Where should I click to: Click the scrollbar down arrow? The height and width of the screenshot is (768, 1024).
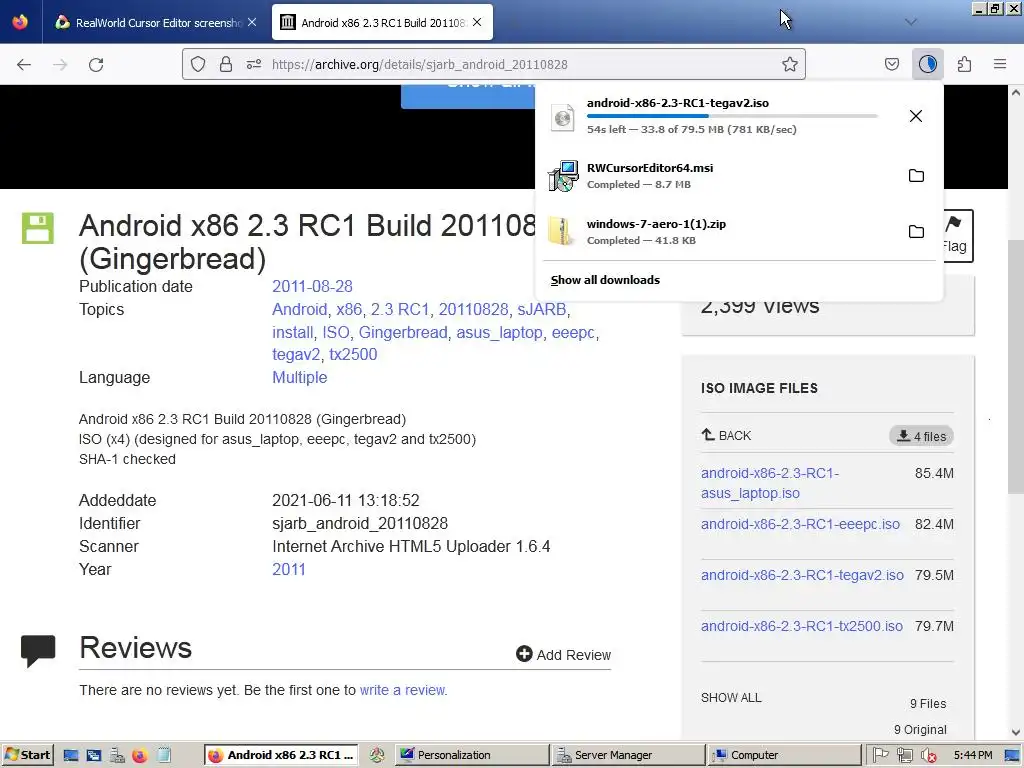click(x=1016, y=733)
